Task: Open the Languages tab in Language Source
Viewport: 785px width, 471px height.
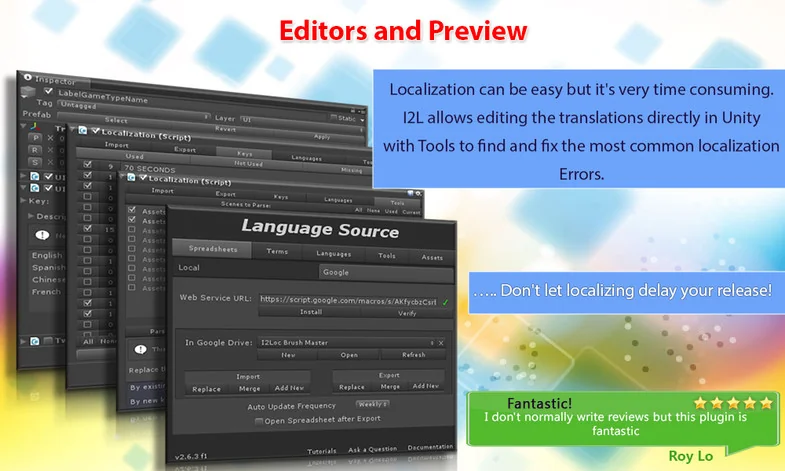Action: (333, 253)
